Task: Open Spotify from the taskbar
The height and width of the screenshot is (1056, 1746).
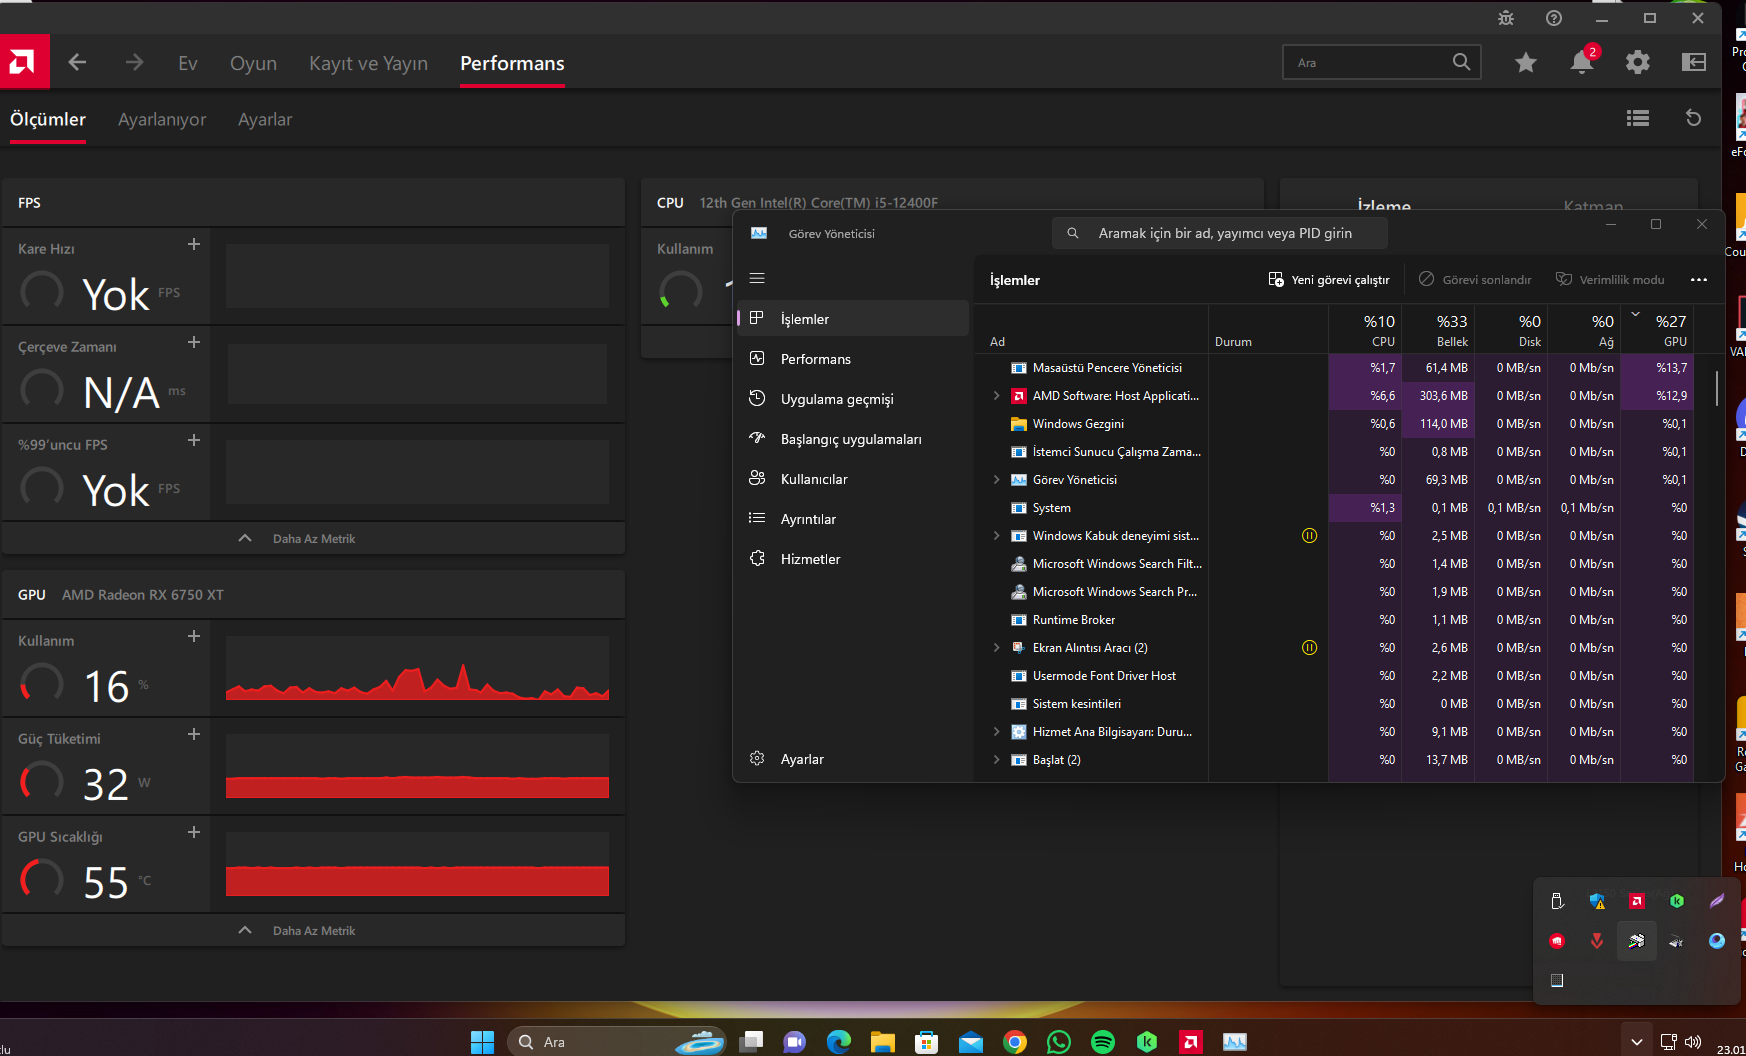Action: pos(1103,1042)
